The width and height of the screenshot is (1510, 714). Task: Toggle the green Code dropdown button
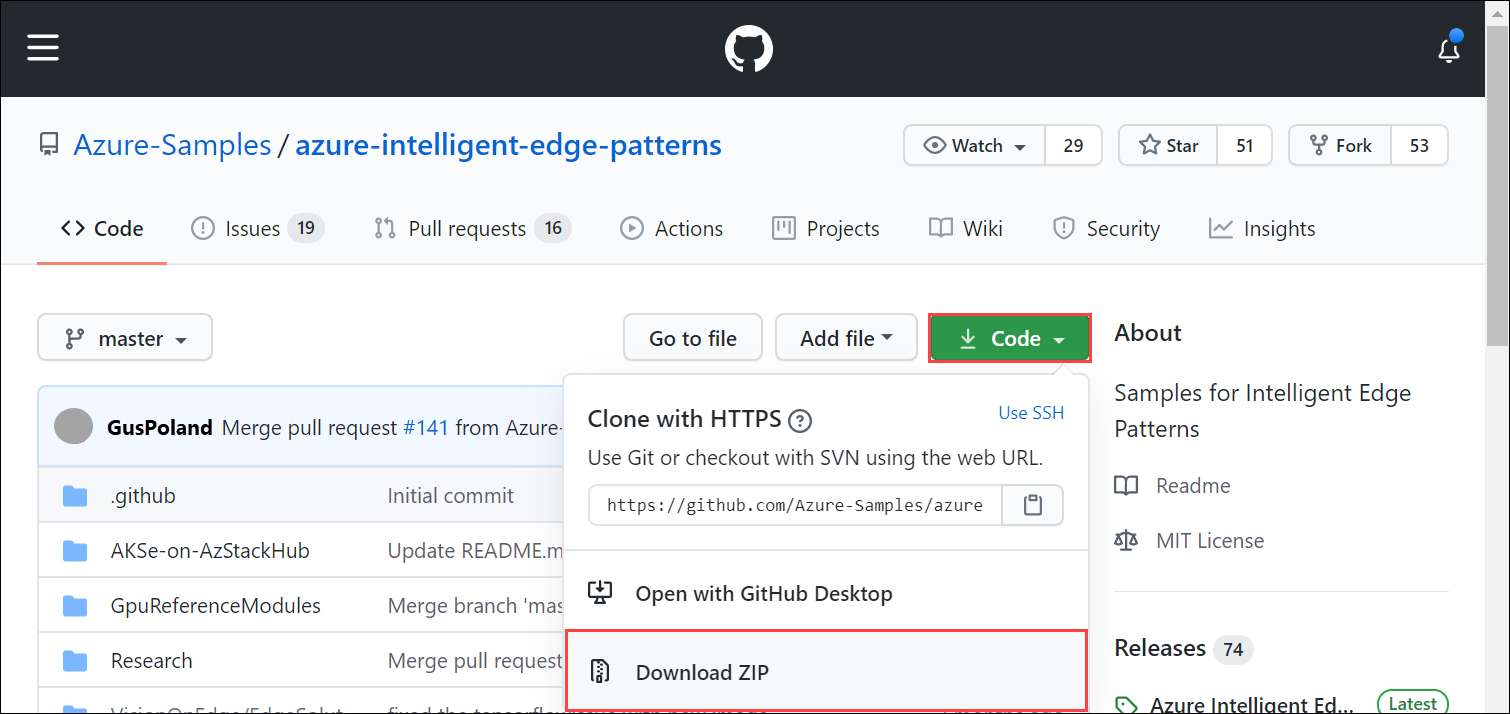click(x=1010, y=338)
